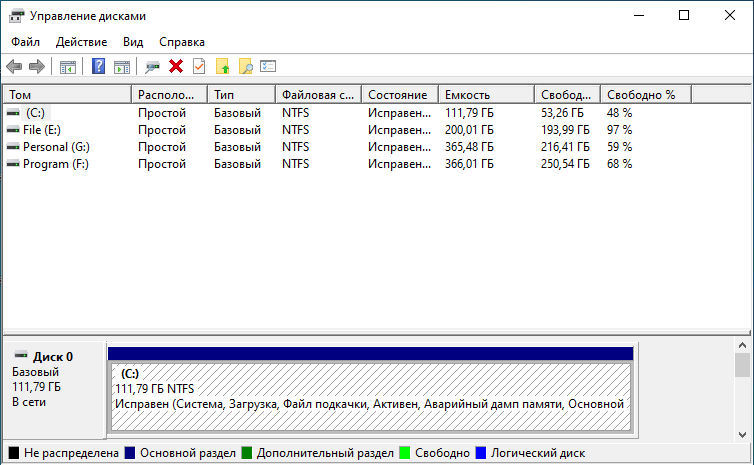This screenshot has height=465, width=754.
Task: Click the connect/rescan disk toolbar icon
Action: [x=152, y=67]
